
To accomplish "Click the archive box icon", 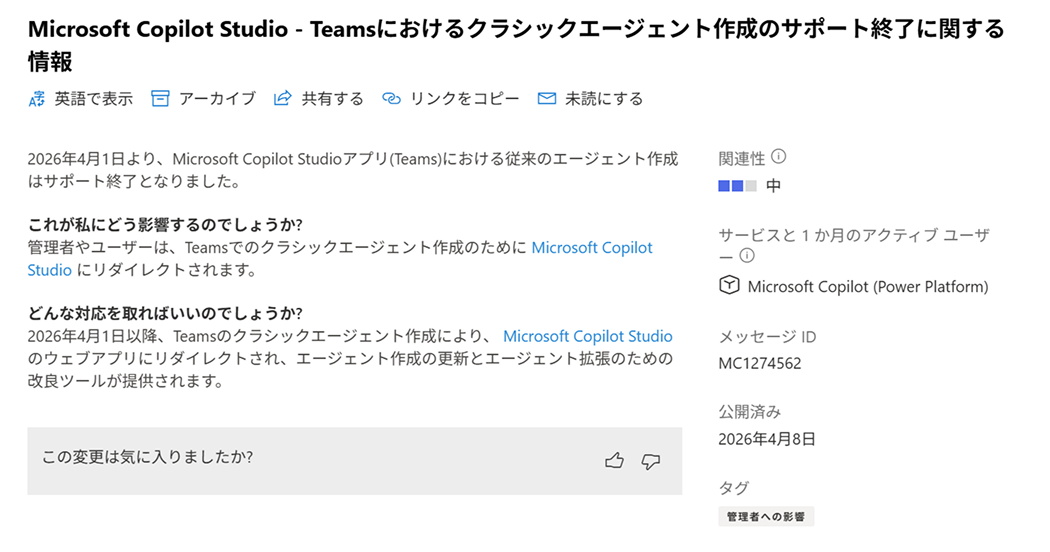I will (x=160, y=99).
